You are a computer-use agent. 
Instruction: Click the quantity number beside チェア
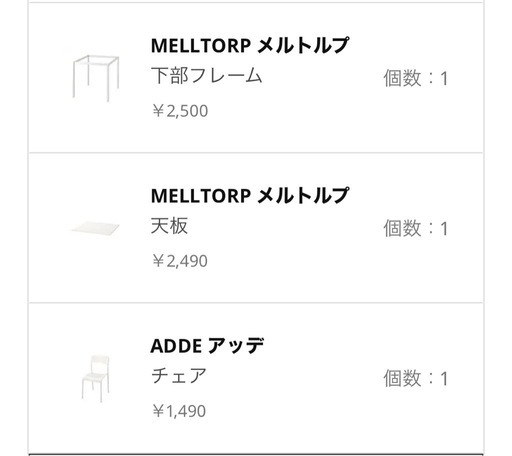444,379
